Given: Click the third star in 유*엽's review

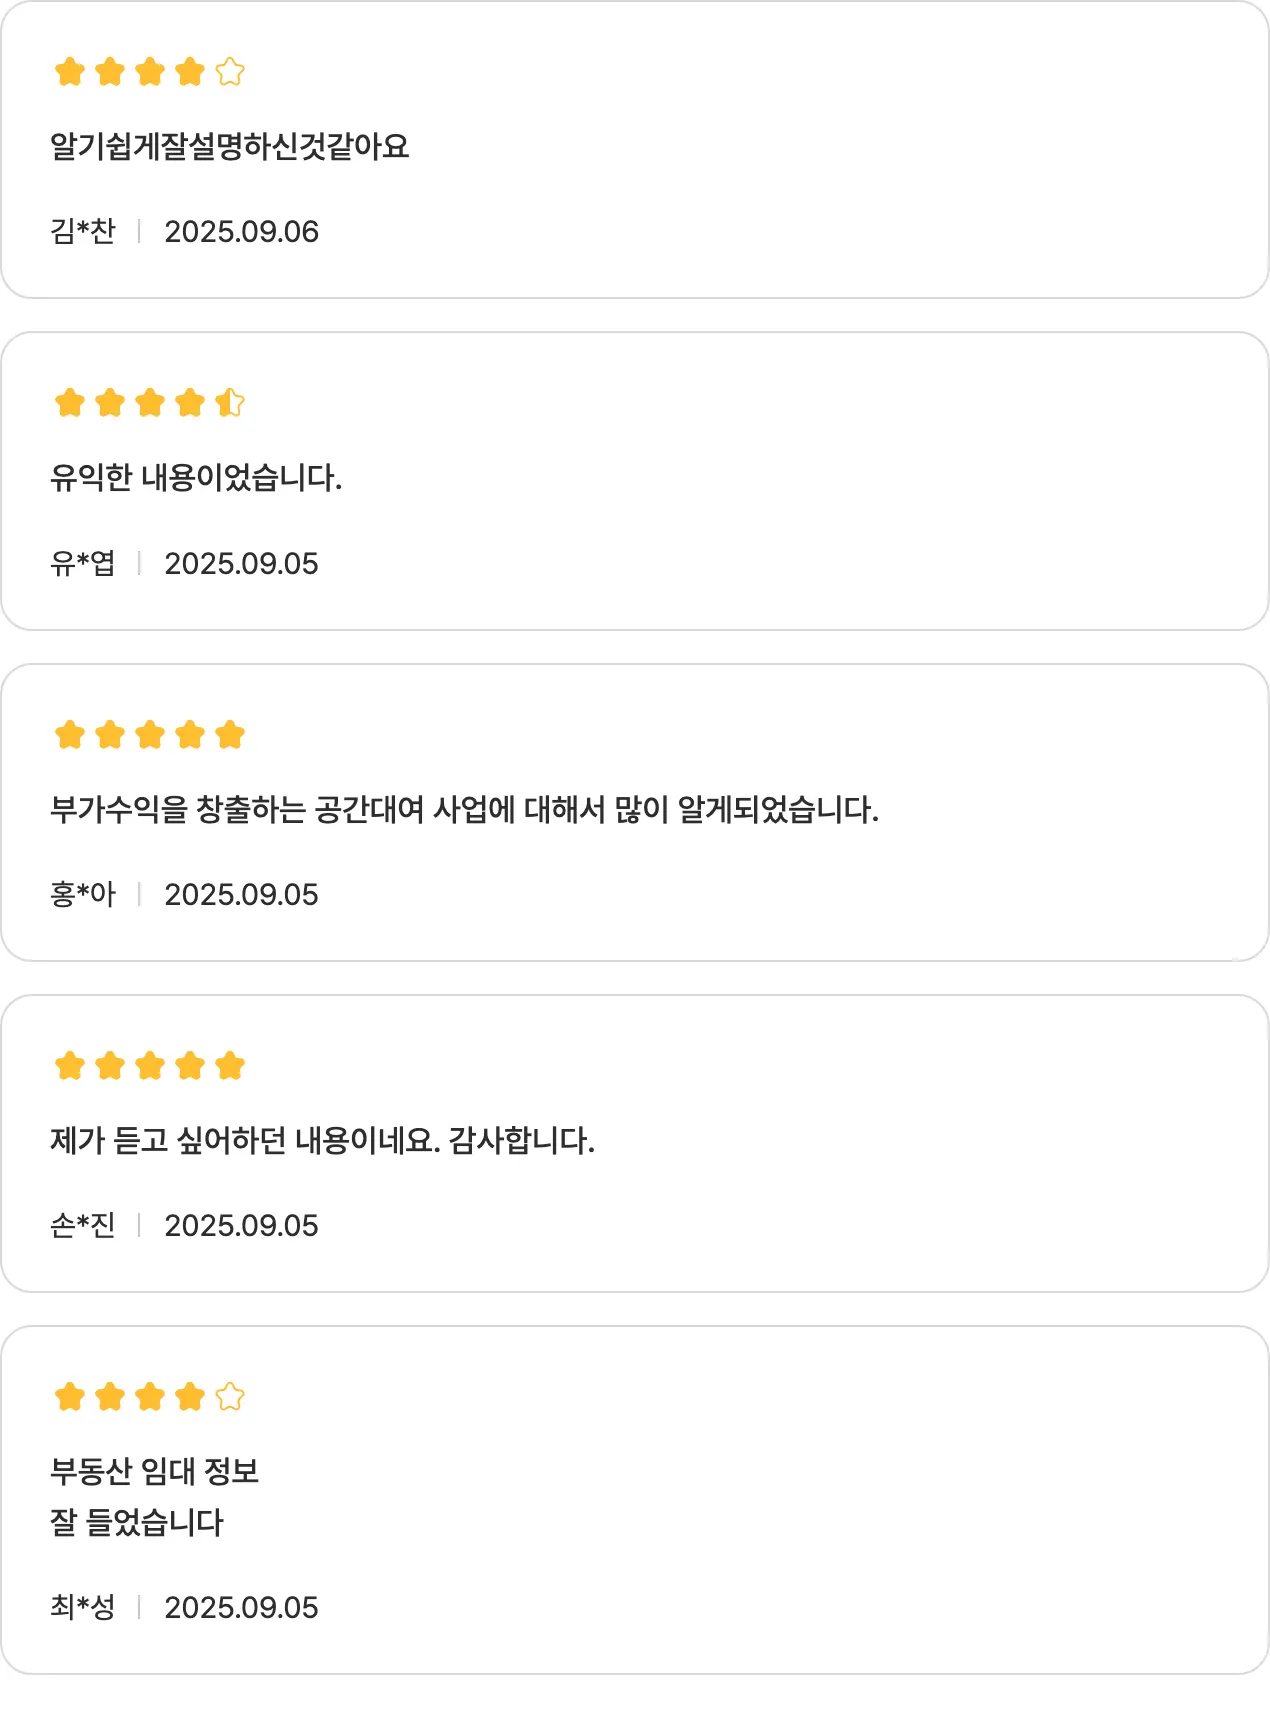Looking at the screenshot, I should tap(150, 403).
